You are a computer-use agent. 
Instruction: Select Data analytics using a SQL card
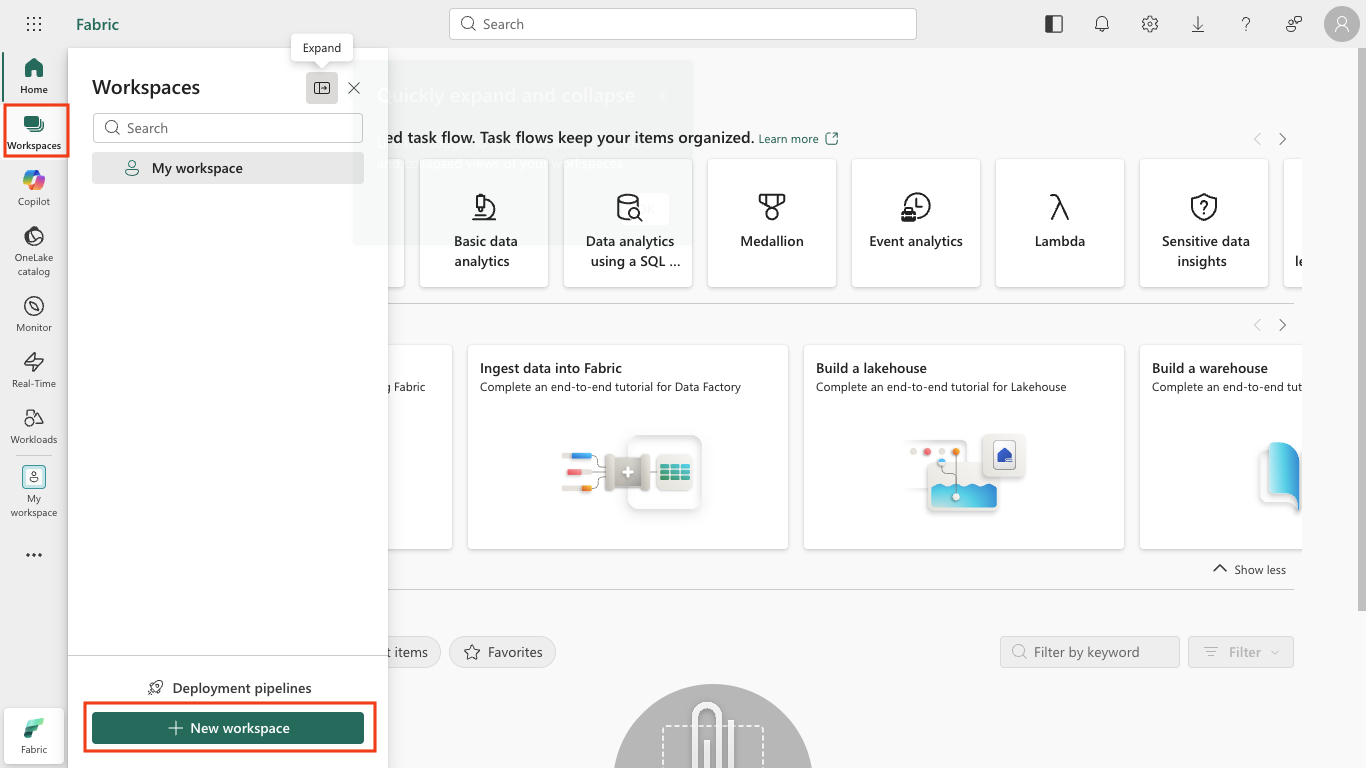(628, 223)
